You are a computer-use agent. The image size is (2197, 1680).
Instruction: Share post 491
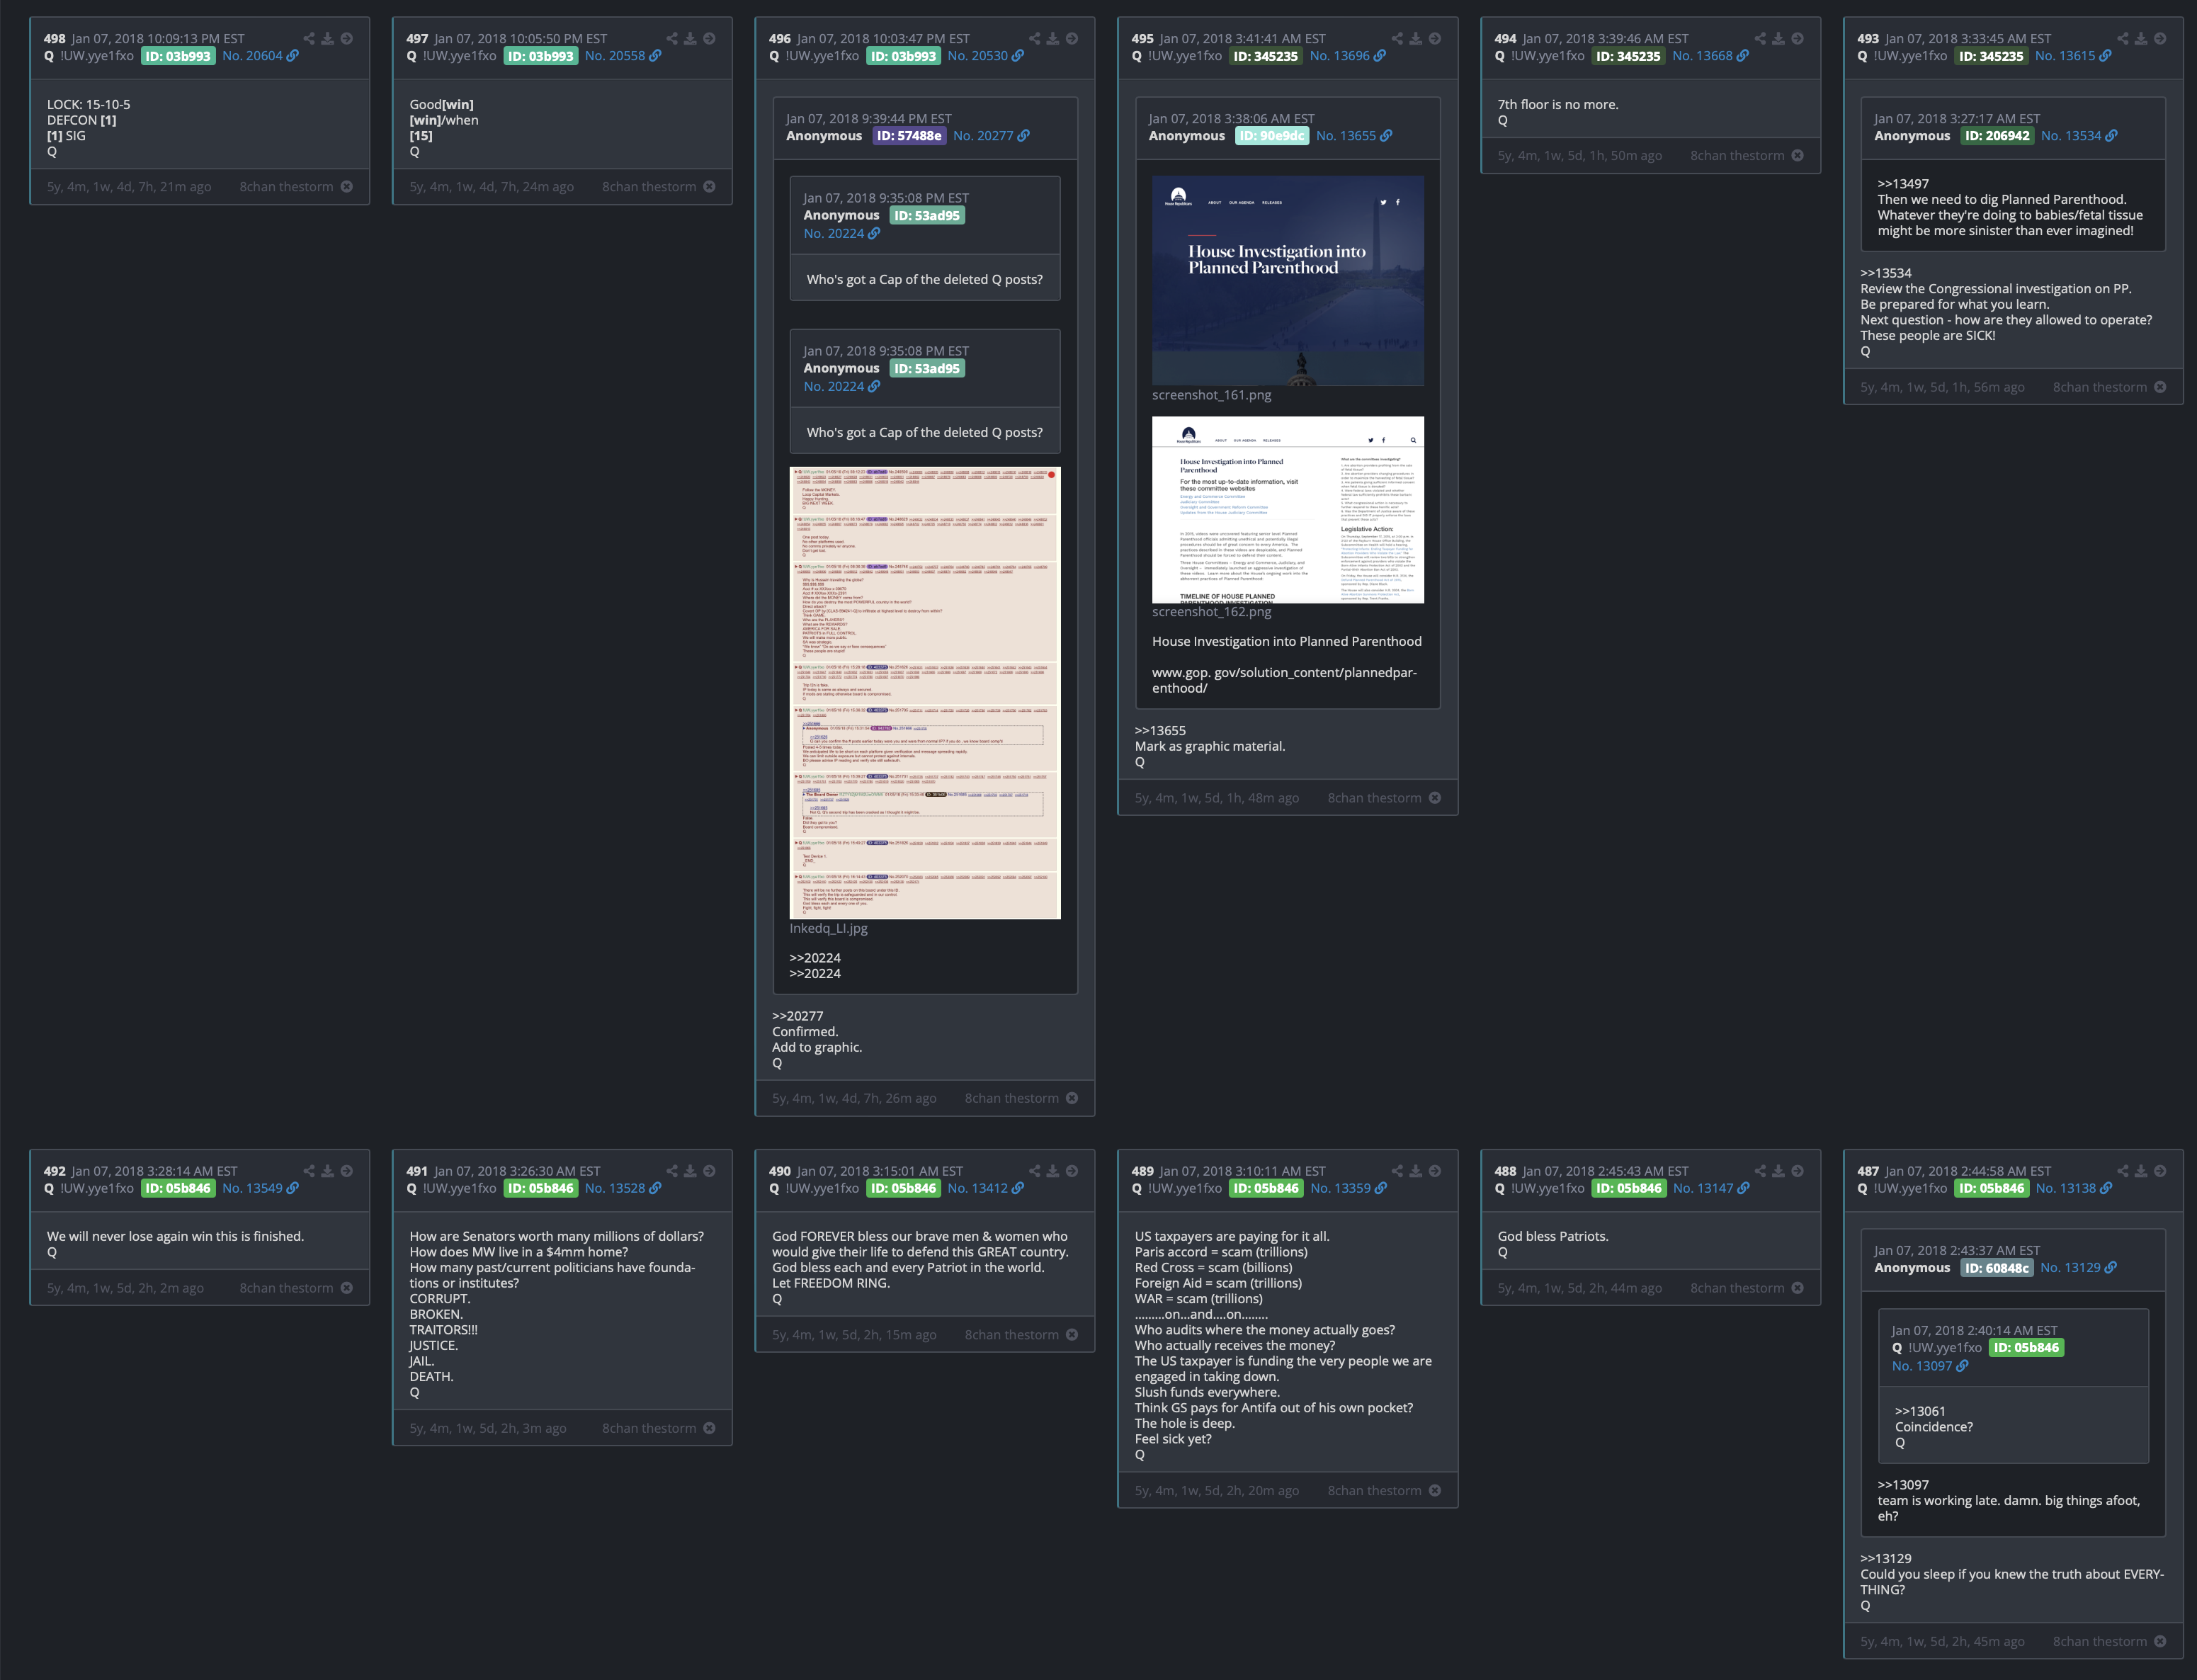[672, 1171]
